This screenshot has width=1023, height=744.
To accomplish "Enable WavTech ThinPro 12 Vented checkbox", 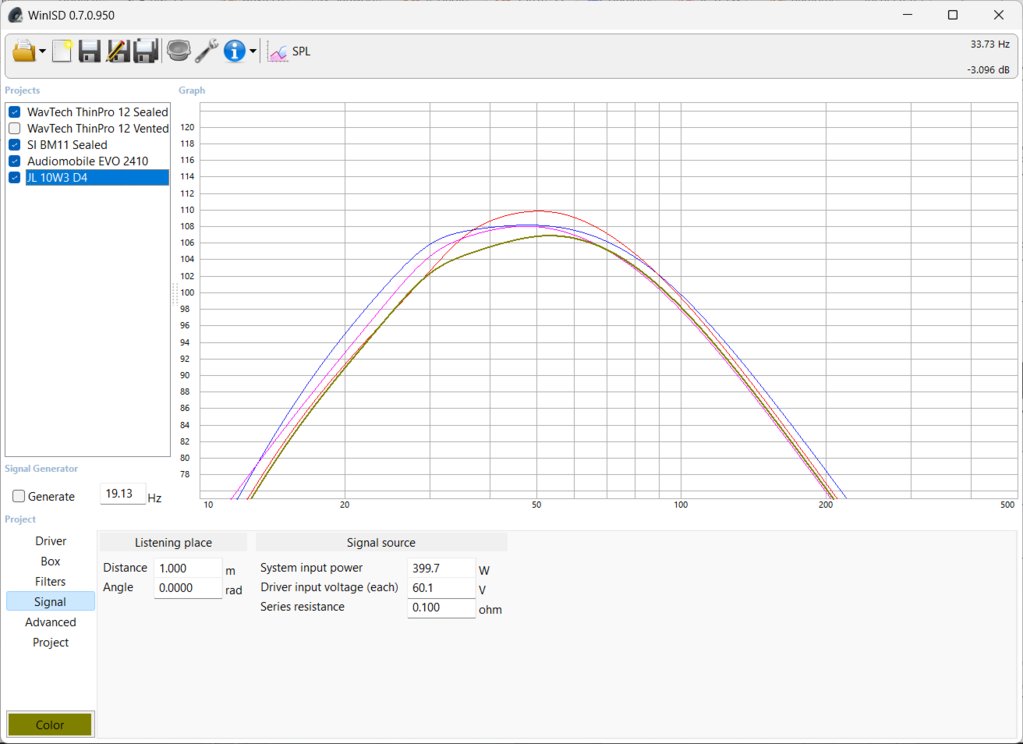I will click(15, 129).
